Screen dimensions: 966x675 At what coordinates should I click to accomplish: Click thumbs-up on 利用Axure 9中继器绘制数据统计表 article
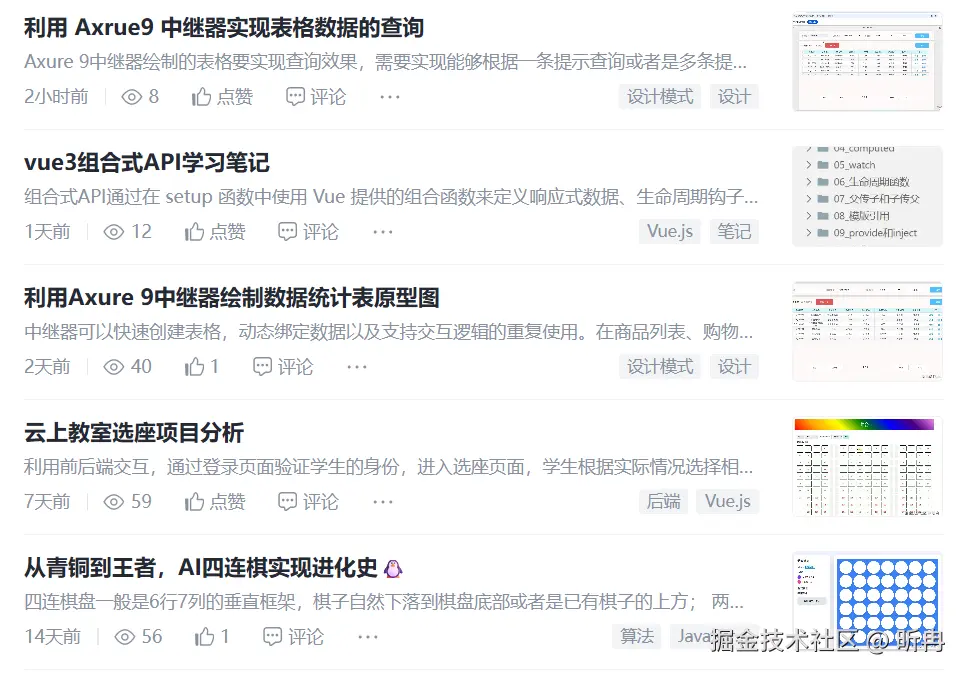click(x=201, y=366)
